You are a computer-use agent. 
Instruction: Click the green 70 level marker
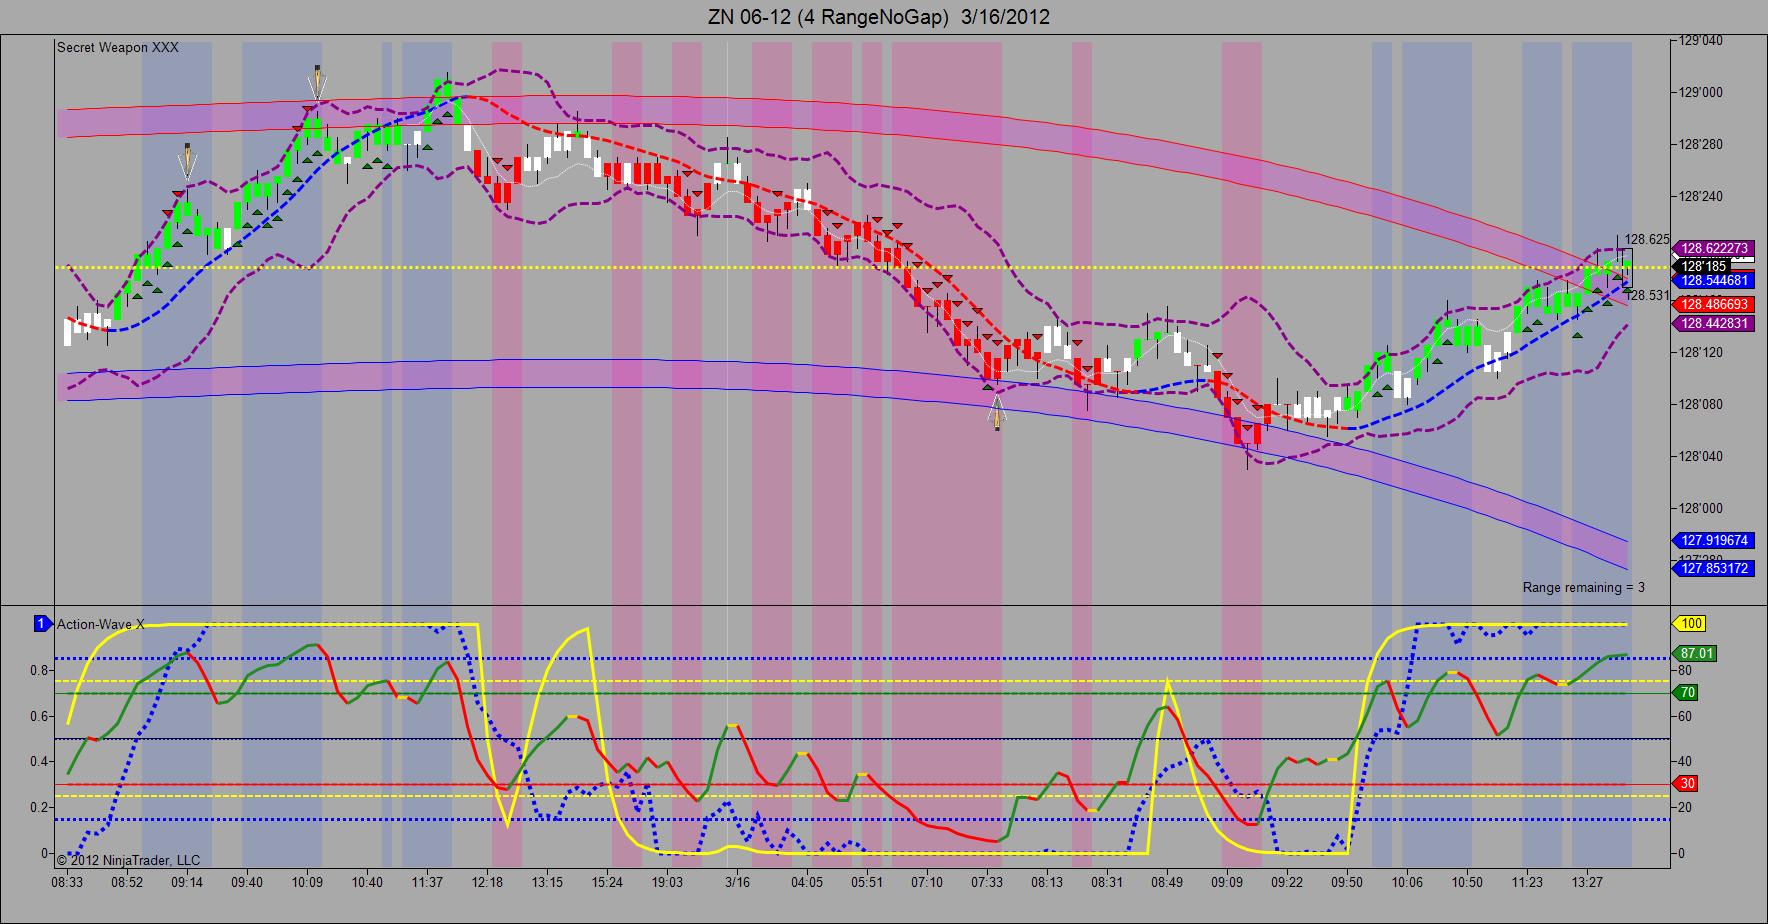coord(1685,692)
